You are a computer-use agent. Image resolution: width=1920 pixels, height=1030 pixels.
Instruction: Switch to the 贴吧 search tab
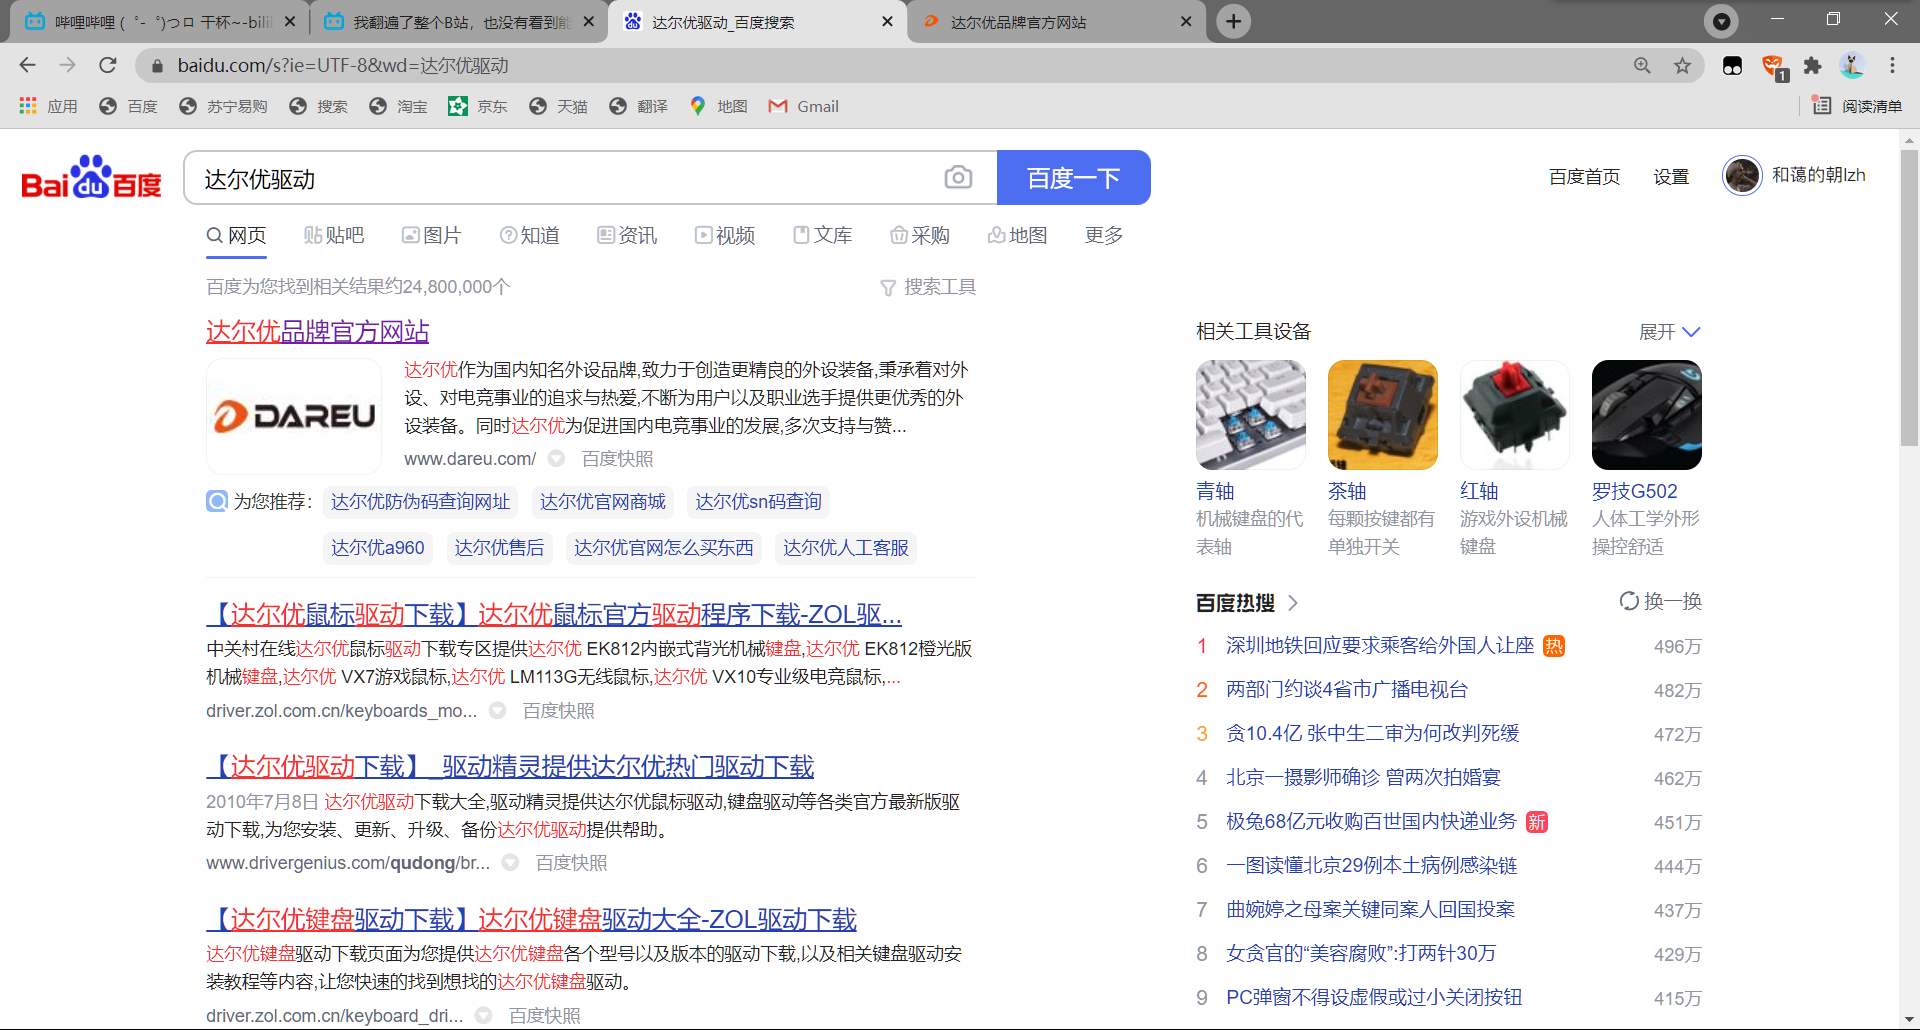point(334,235)
